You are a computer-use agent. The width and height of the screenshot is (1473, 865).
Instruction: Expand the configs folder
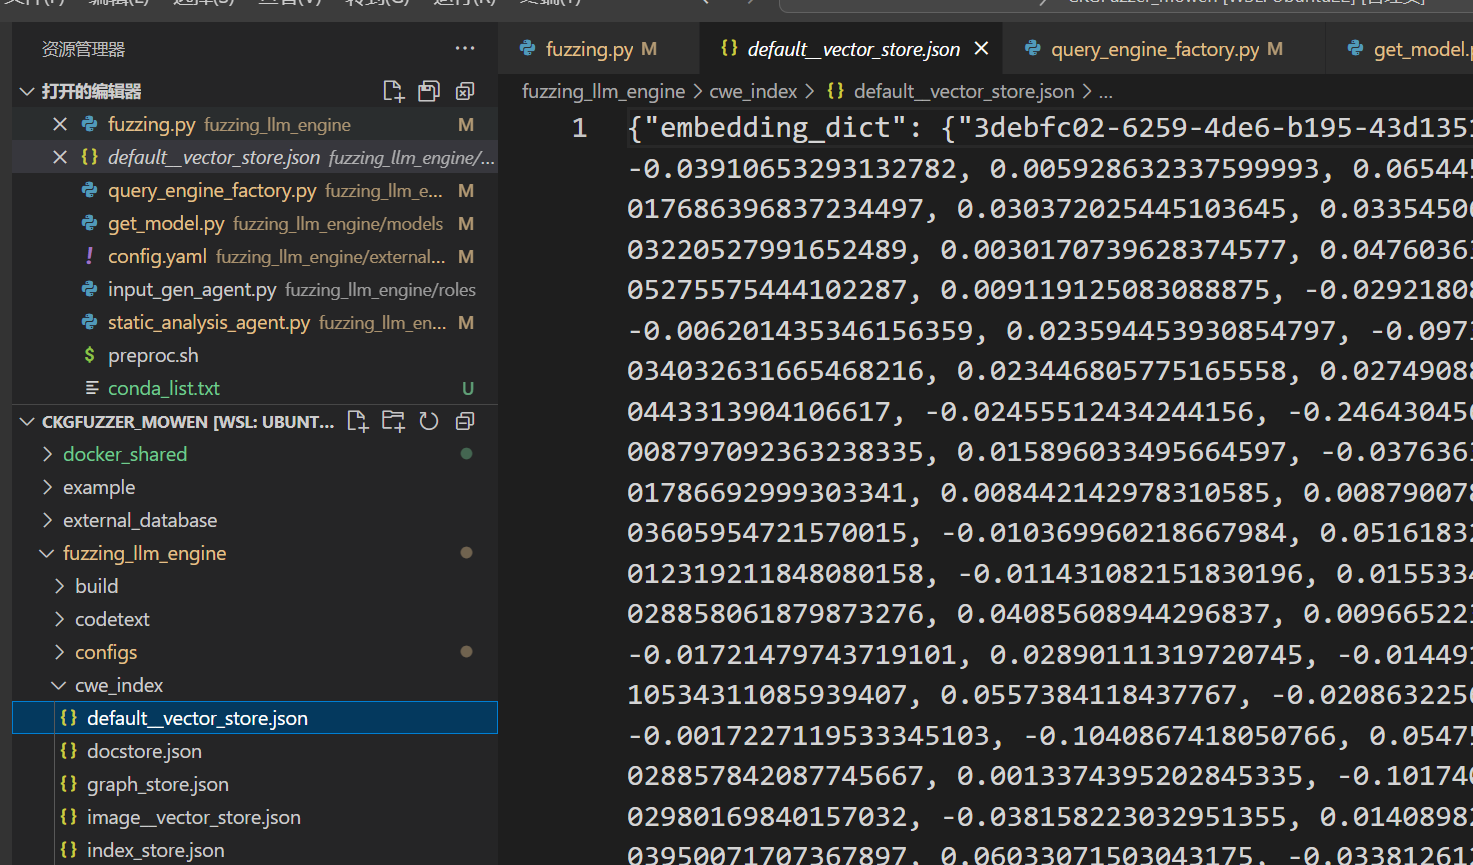106,652
